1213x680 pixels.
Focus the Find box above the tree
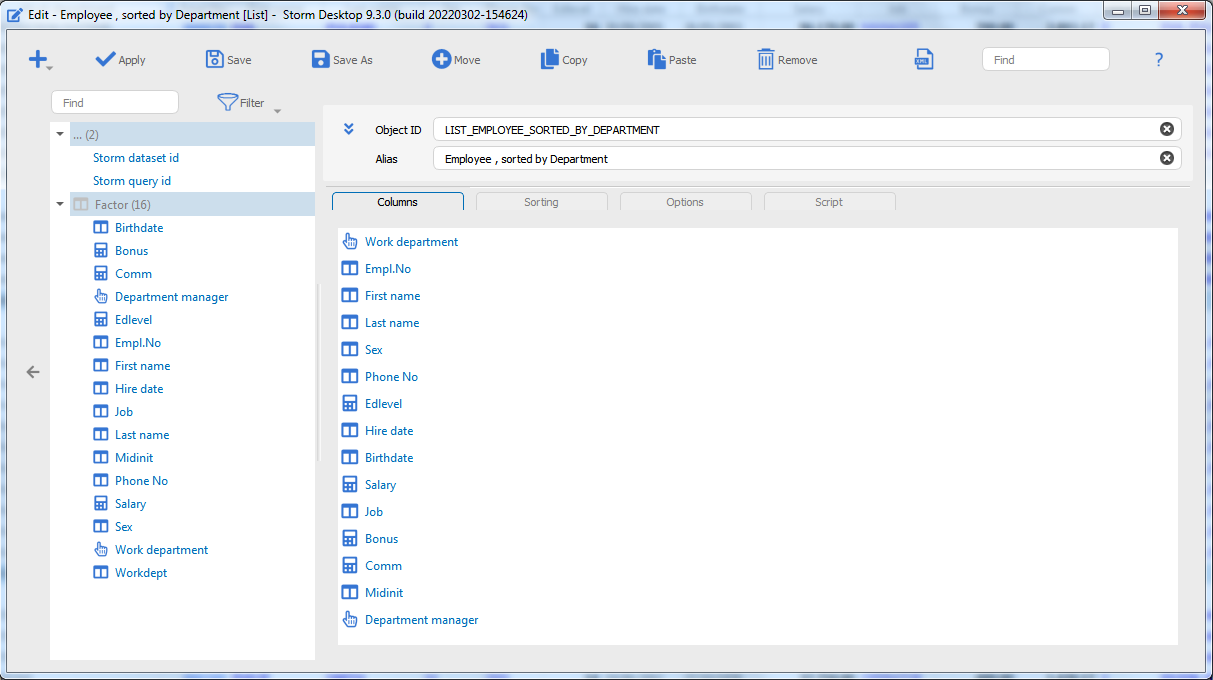click(x=115, y=102)
